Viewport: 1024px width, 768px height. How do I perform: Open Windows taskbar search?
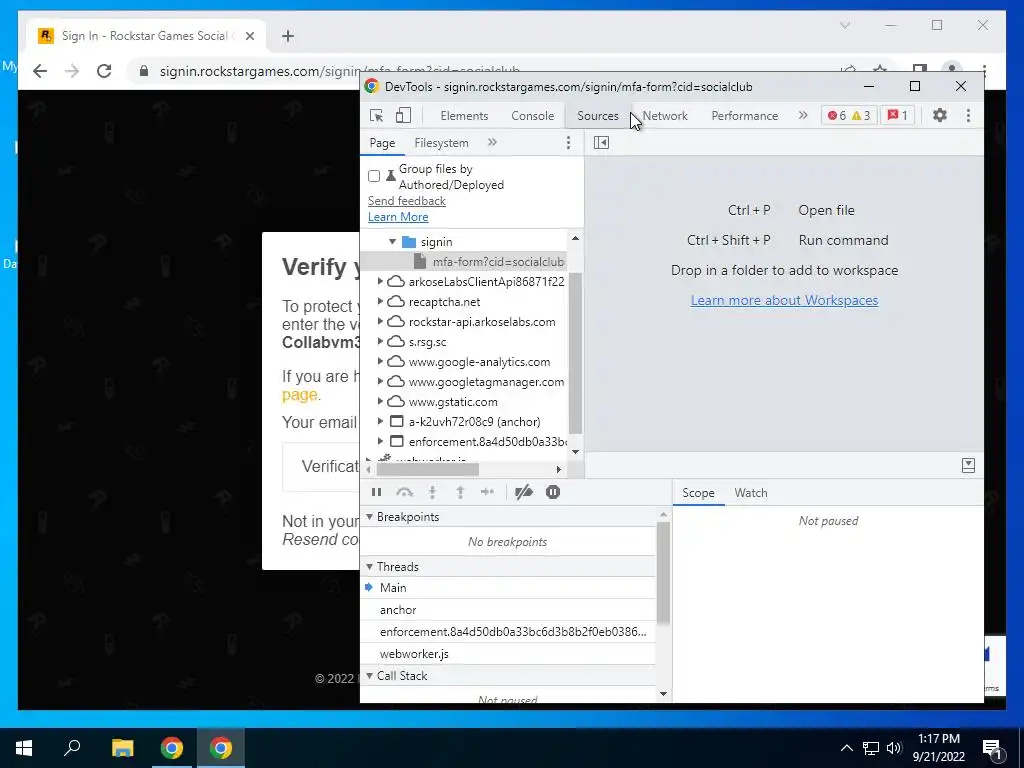72,748
